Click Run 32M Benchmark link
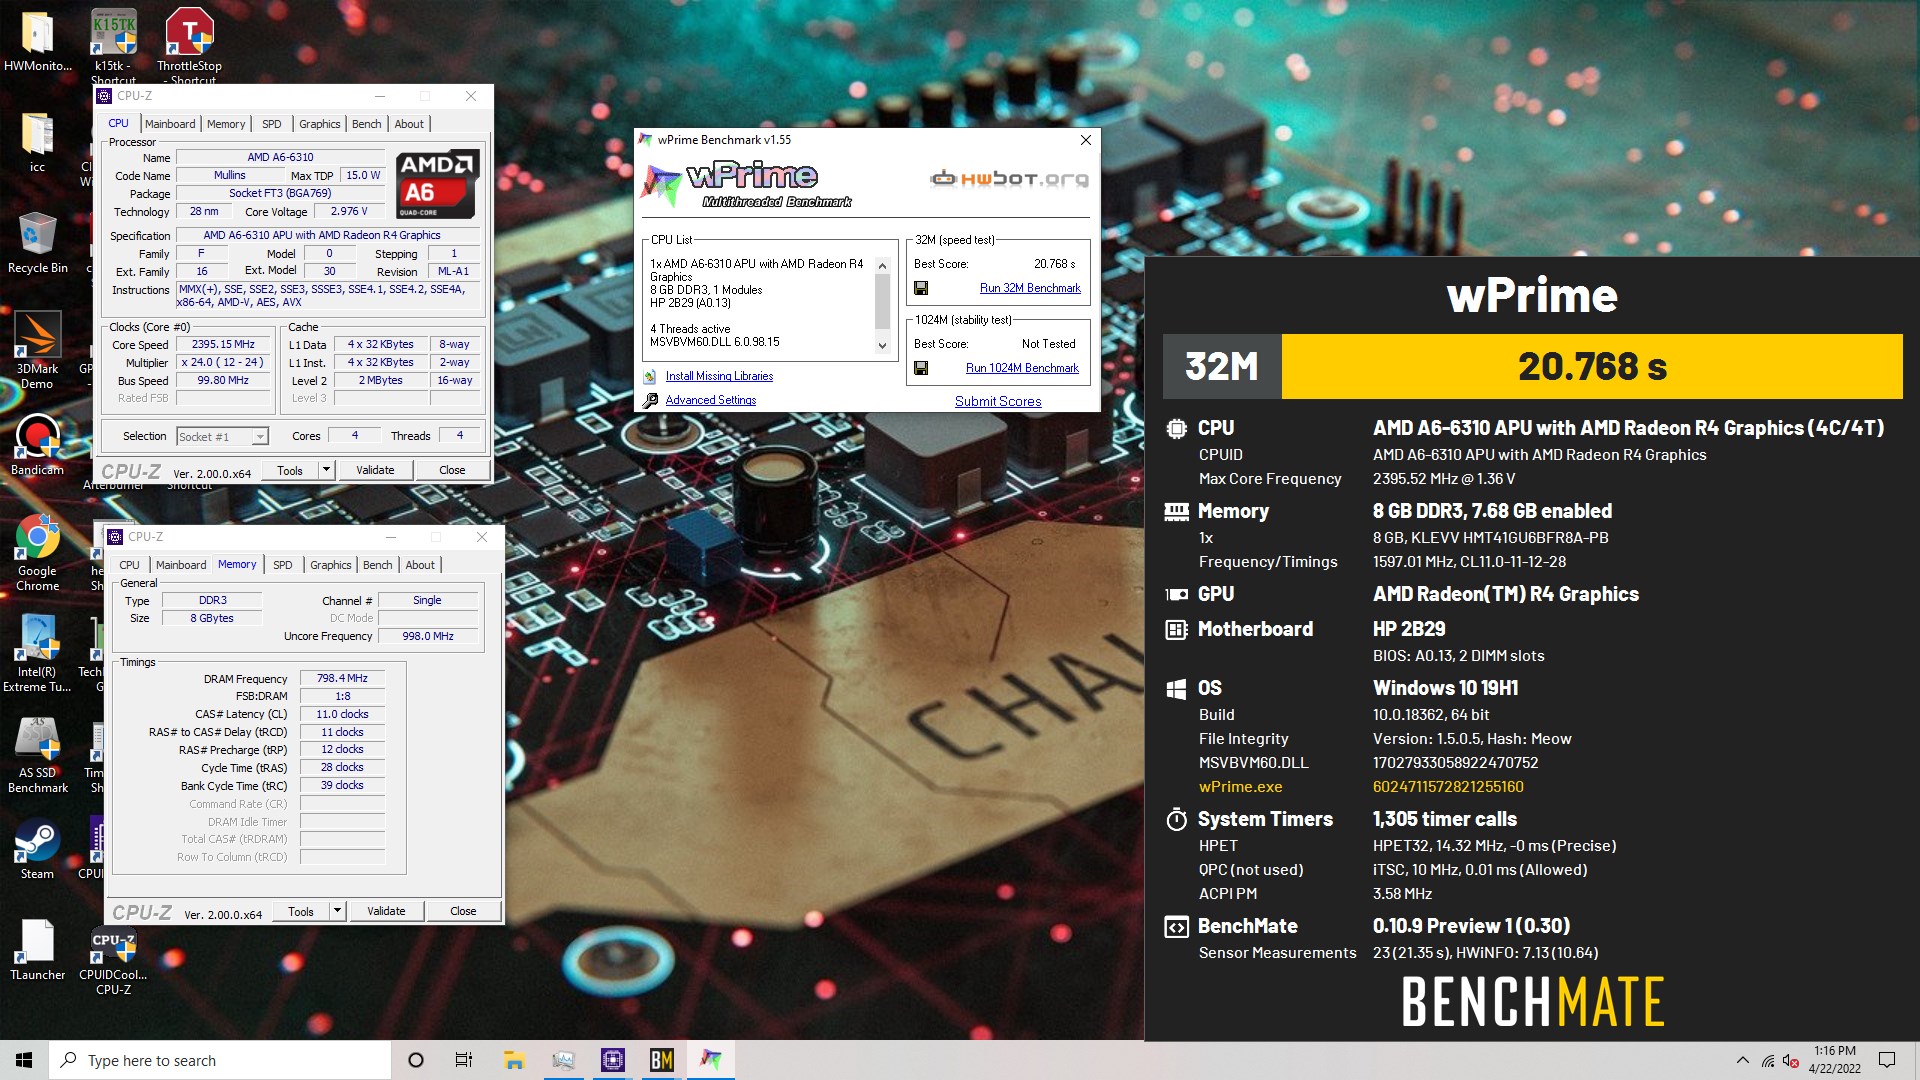 coord(1030,288)
